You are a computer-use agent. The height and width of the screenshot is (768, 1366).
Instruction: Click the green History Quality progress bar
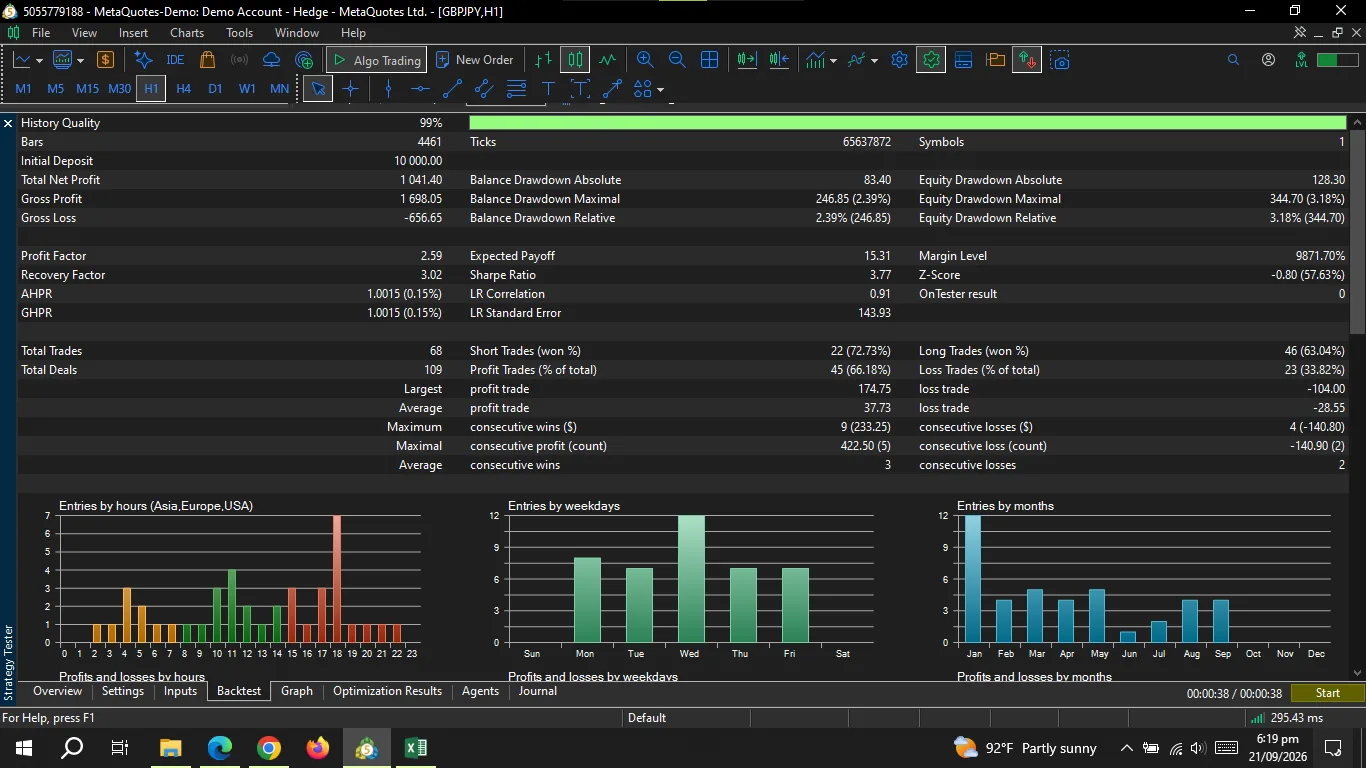[x=908, y=123]
